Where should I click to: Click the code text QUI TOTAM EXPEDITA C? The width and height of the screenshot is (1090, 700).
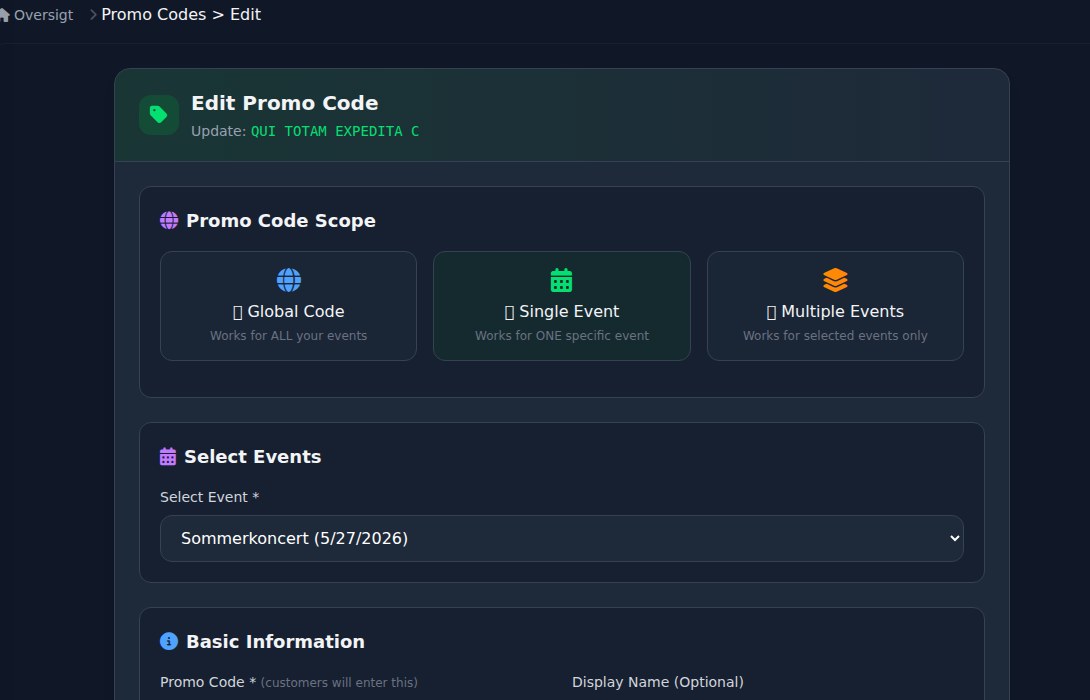pos(334,131)
